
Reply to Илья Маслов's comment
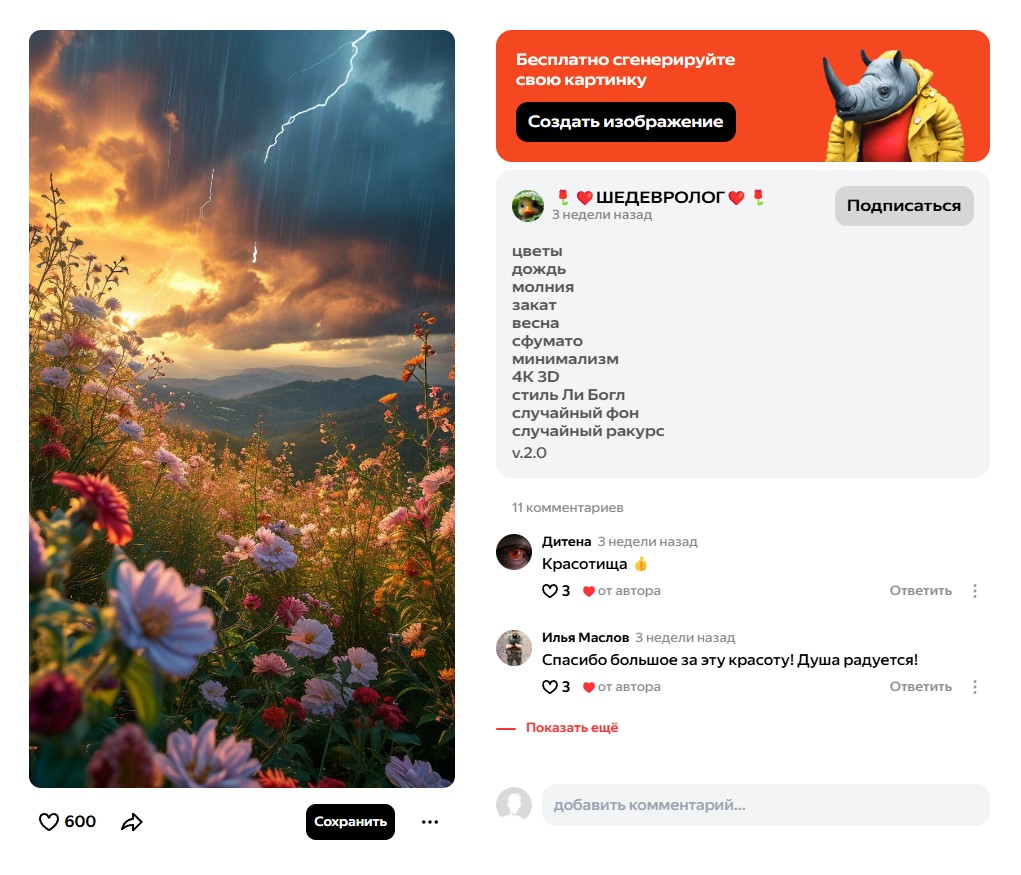(x=920, y=686)
